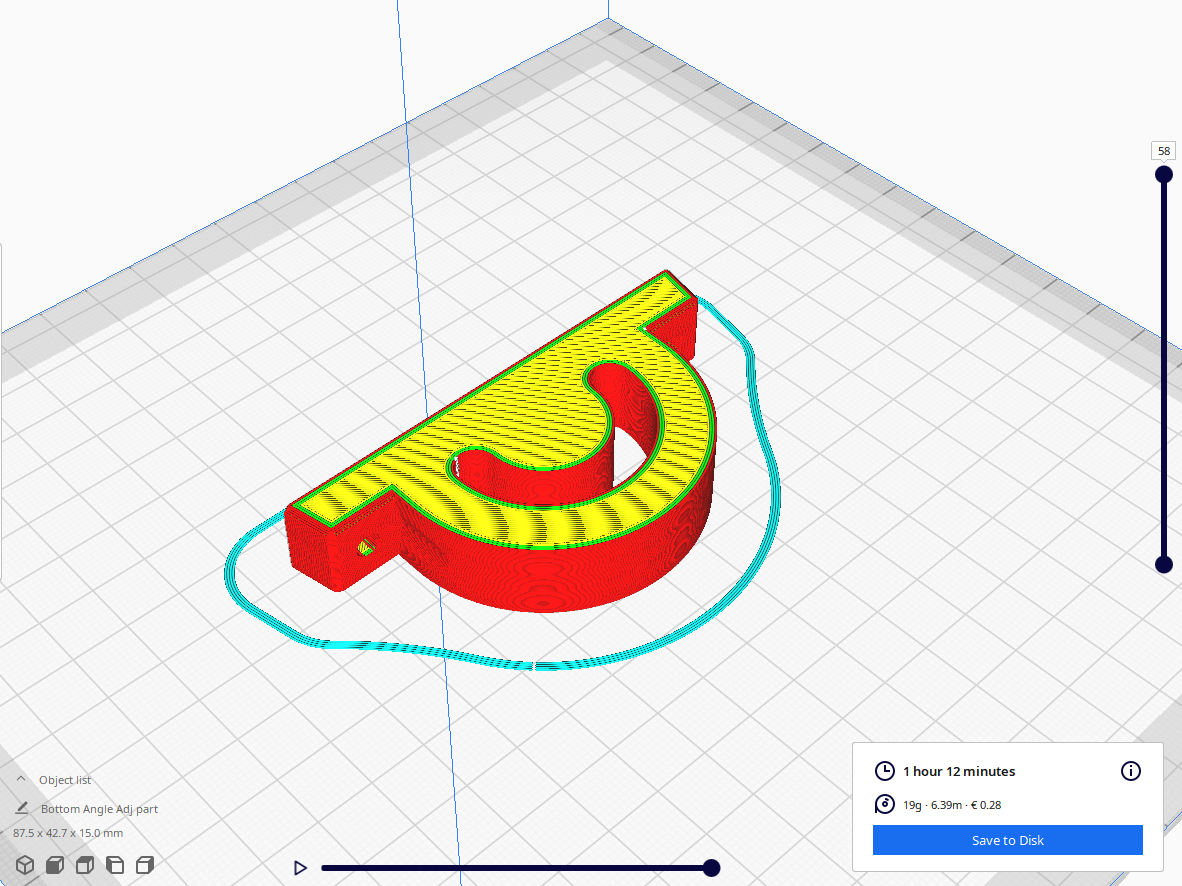The width and height of the screenshot is (1182, 886).
Task: Click the "87.5 x 42.7 x 15.0 mm" dimensions
Action: [x=68, y=833]
